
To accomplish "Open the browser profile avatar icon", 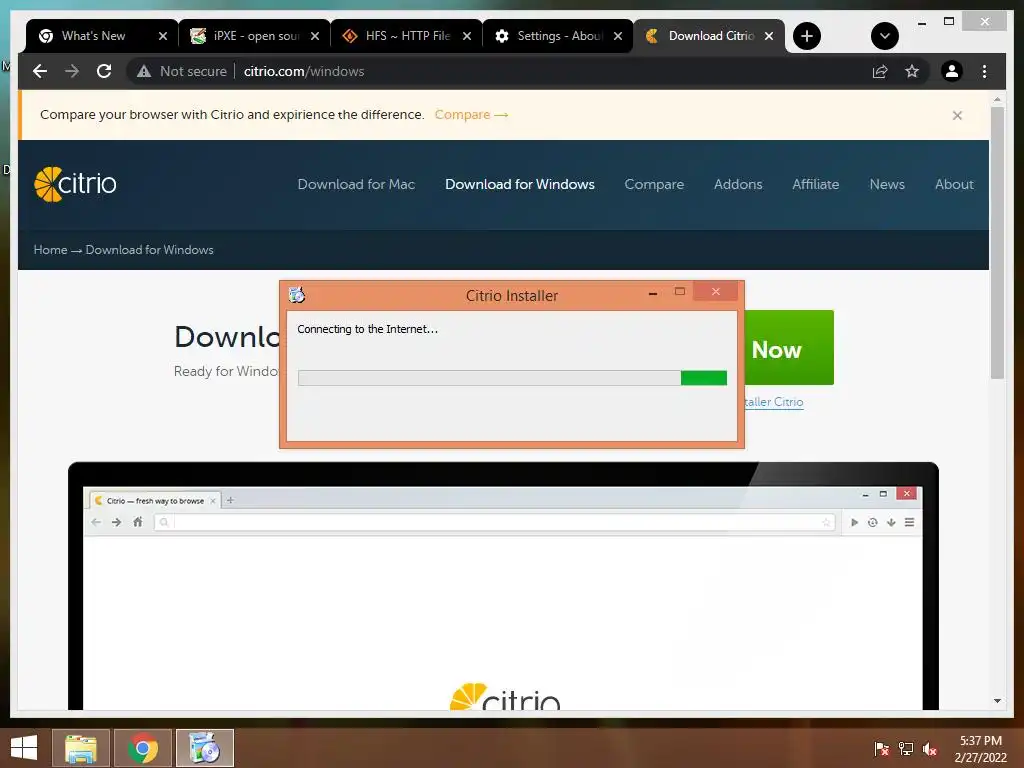I will coord(952,71).
